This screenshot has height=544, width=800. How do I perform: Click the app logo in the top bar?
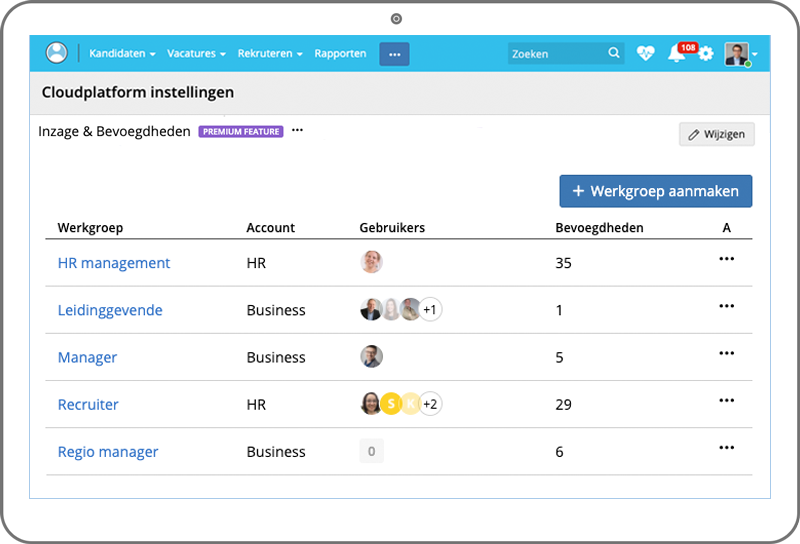(57, 53)
